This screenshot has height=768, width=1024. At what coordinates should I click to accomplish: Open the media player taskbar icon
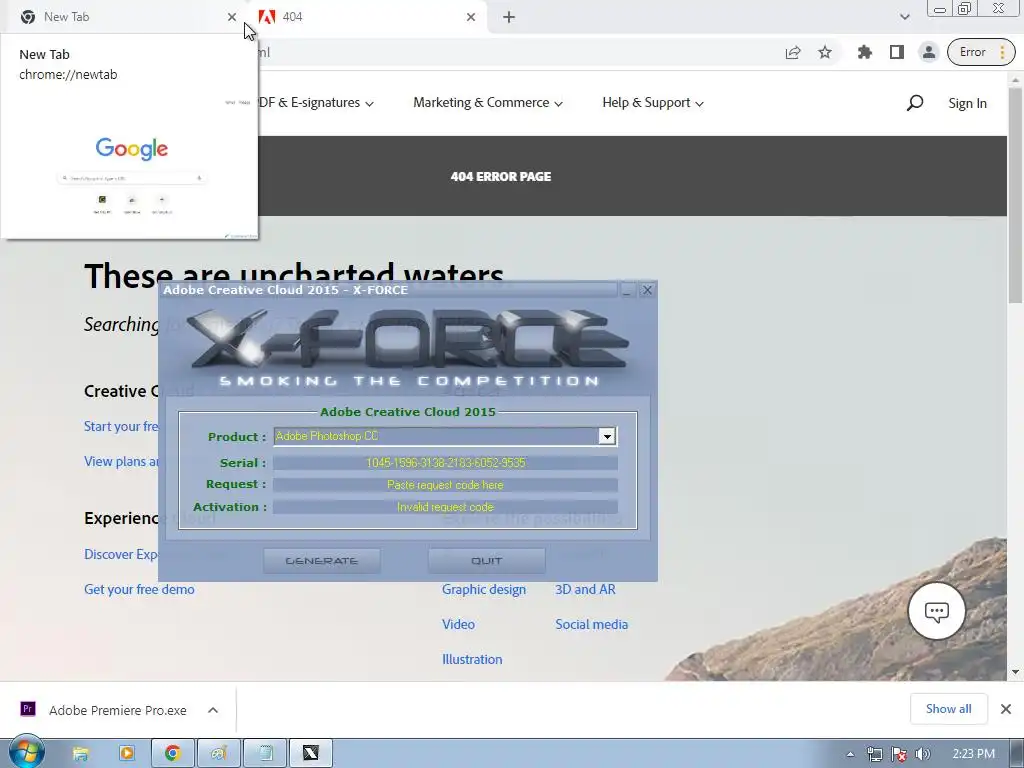pos(127,754)
